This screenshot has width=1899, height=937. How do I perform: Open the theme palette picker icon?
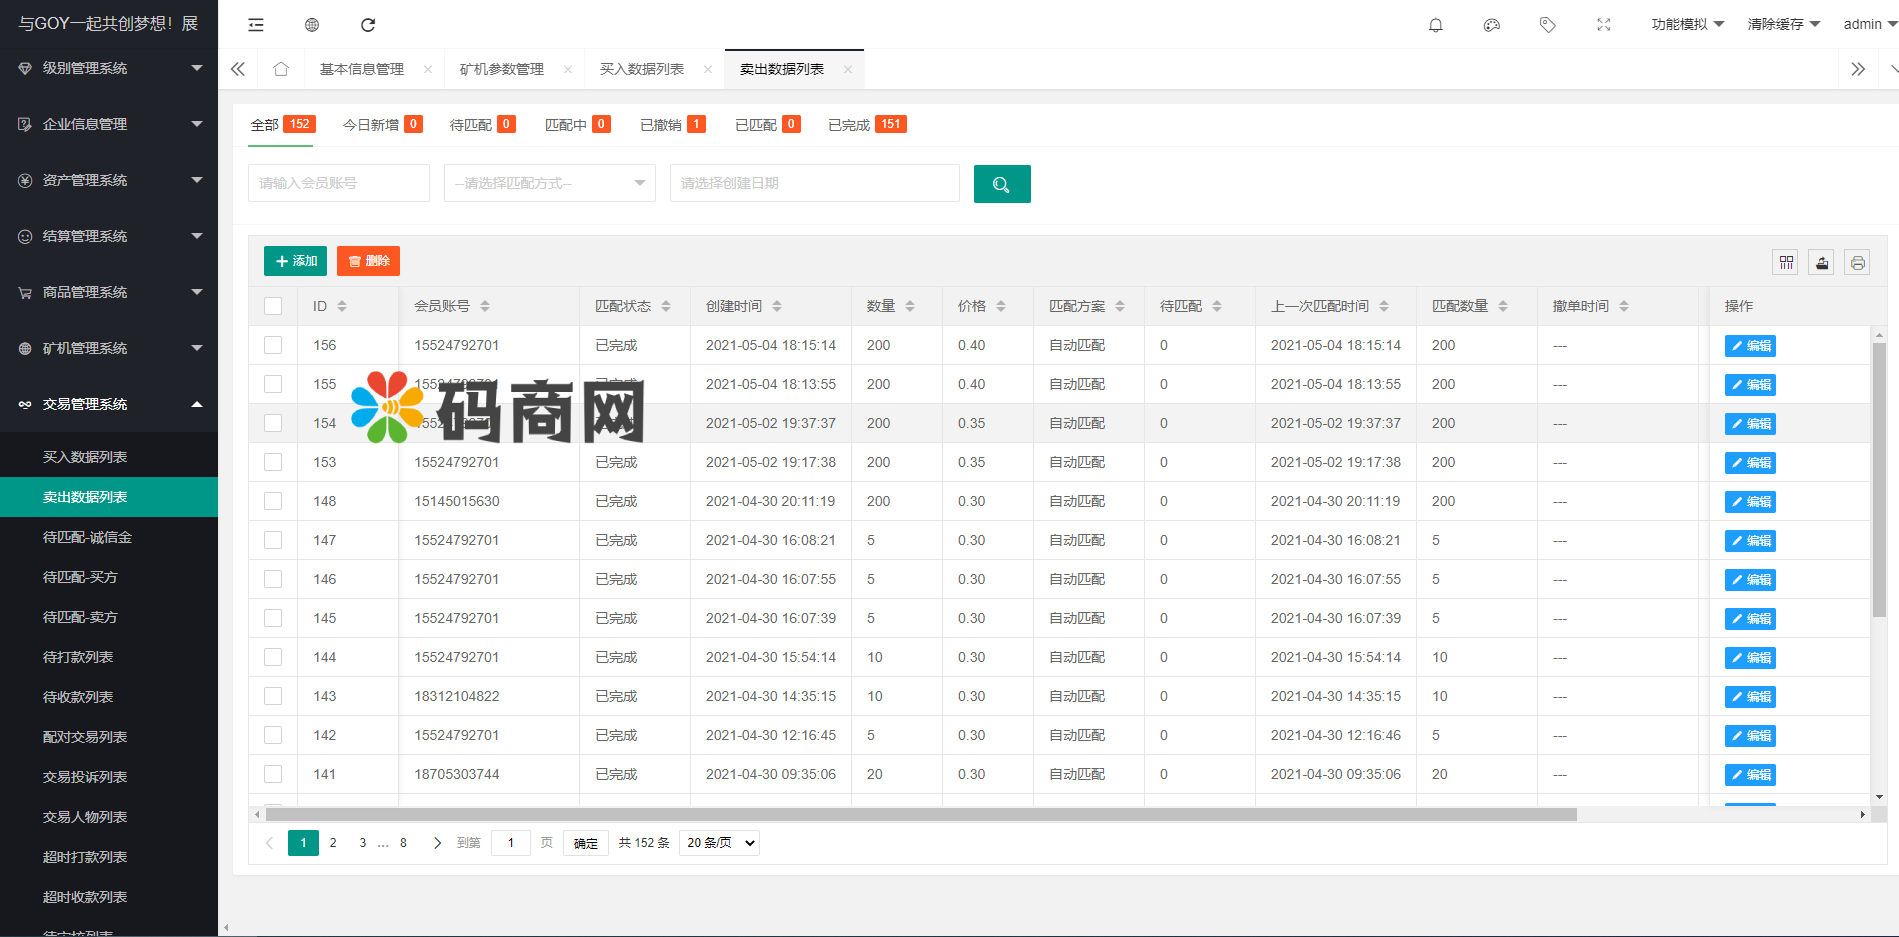[1491, 24]
